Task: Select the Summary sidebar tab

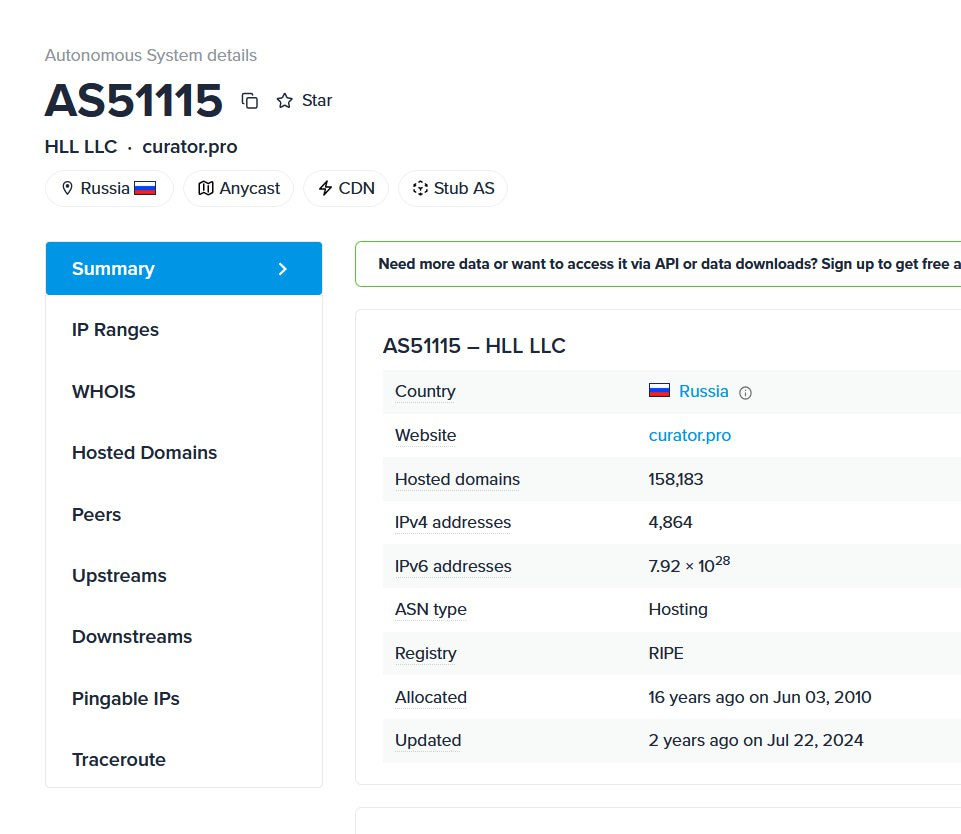Action: click(x=184, y=268)
